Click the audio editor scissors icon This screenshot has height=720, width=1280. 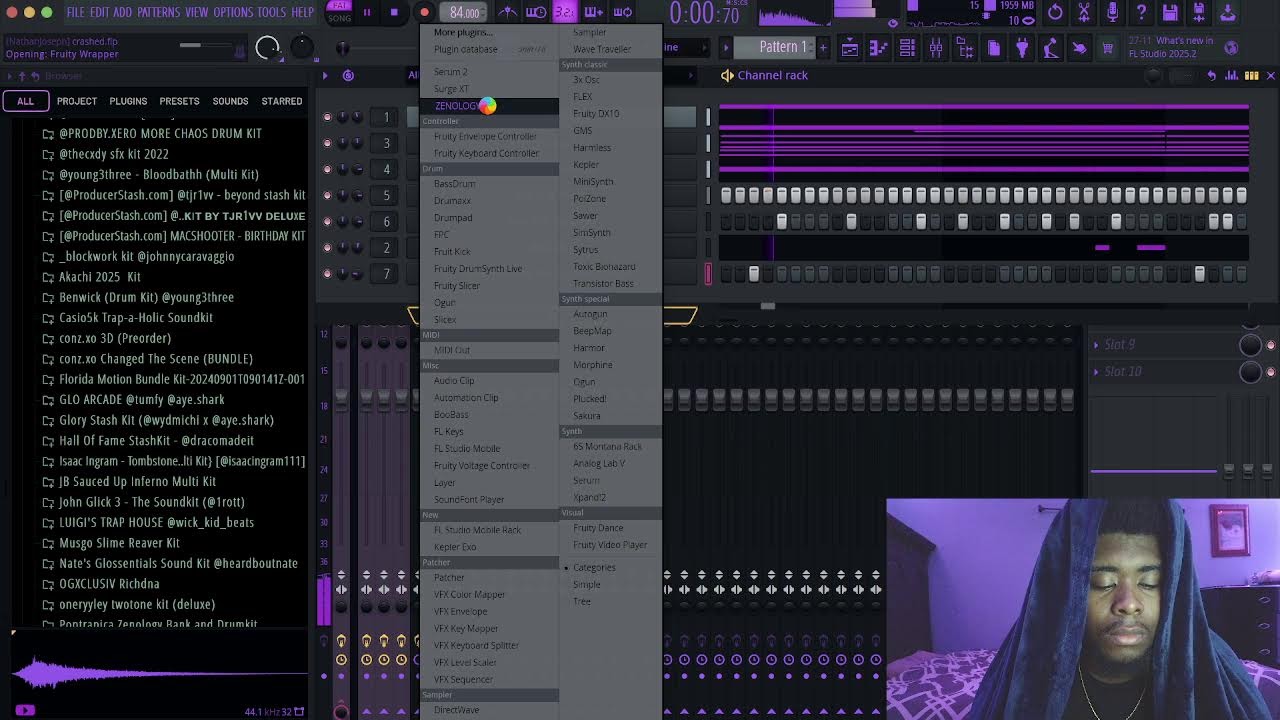(x=1084, y=13)
